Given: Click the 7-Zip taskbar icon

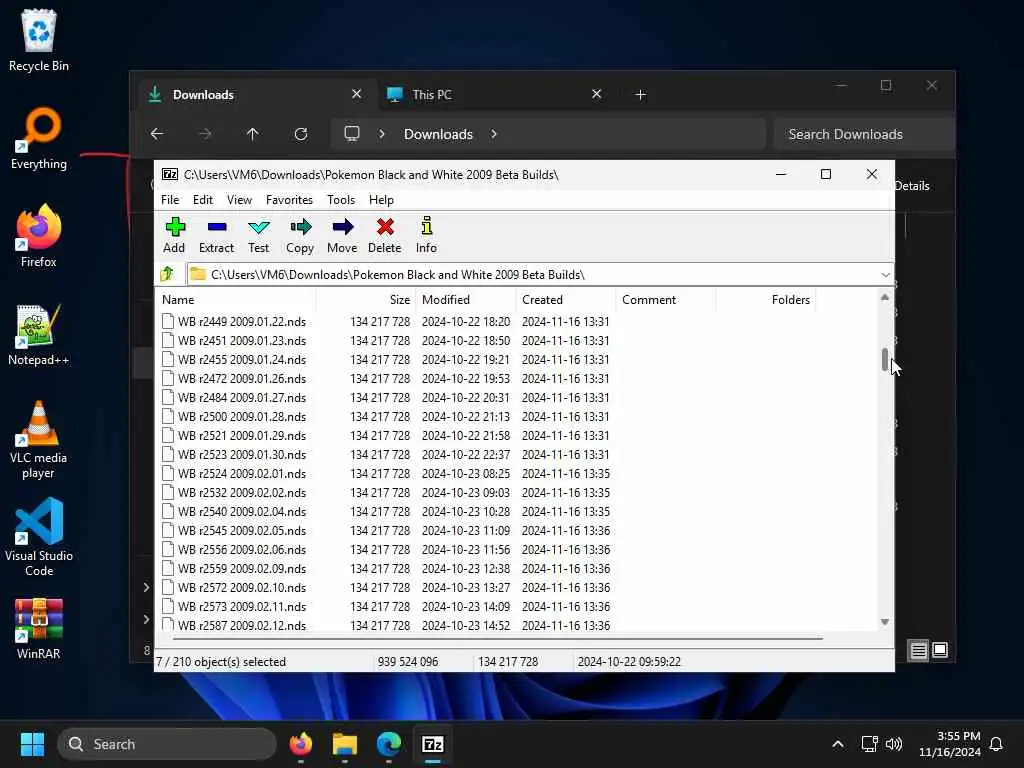Looking at the screenshot, I should click(x=432, y=744).
